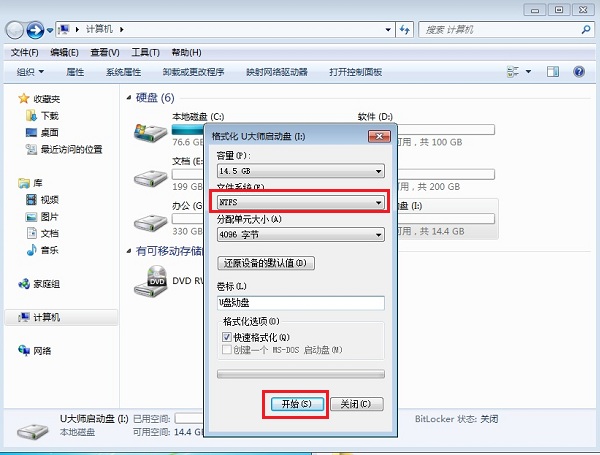Open 桌面 in the favorites sidebar

(49, 133)
